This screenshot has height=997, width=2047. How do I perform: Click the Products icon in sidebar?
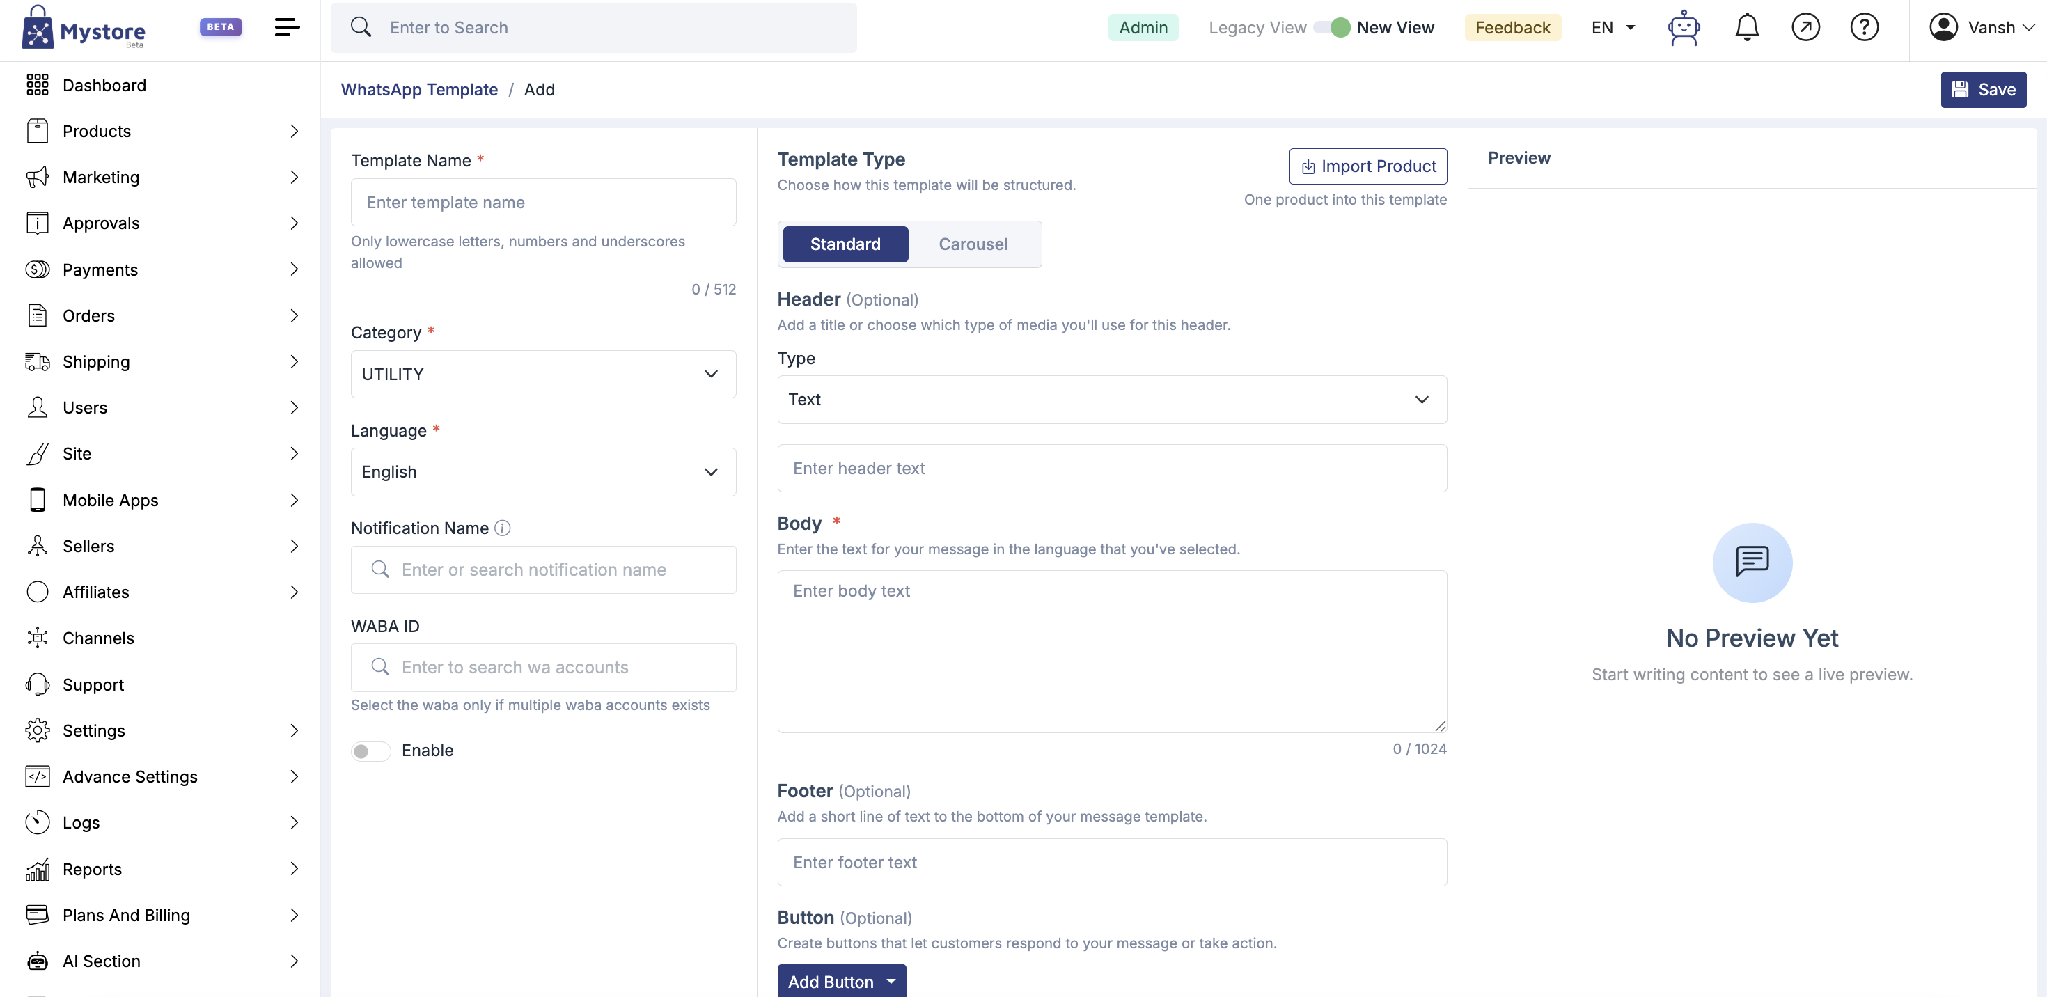point(38,131)
